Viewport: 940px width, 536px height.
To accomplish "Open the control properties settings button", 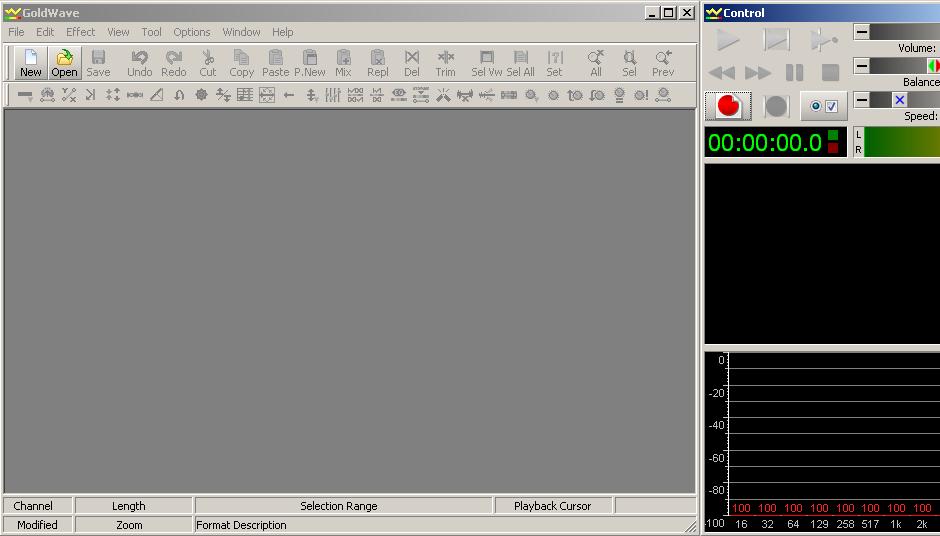I will coord(824,106).
